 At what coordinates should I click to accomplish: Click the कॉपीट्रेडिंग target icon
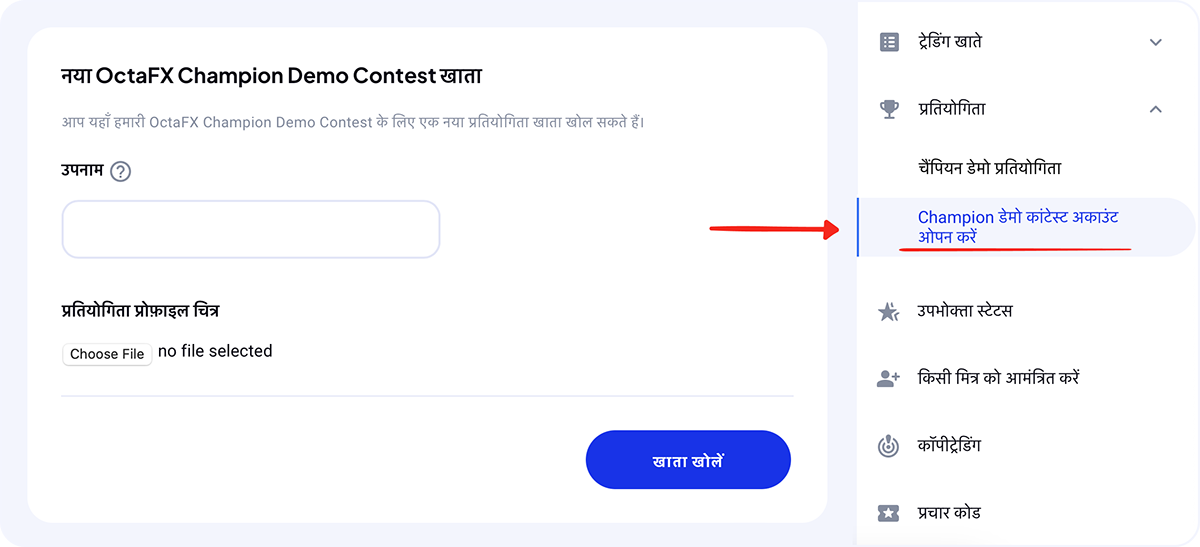(888, 446)
